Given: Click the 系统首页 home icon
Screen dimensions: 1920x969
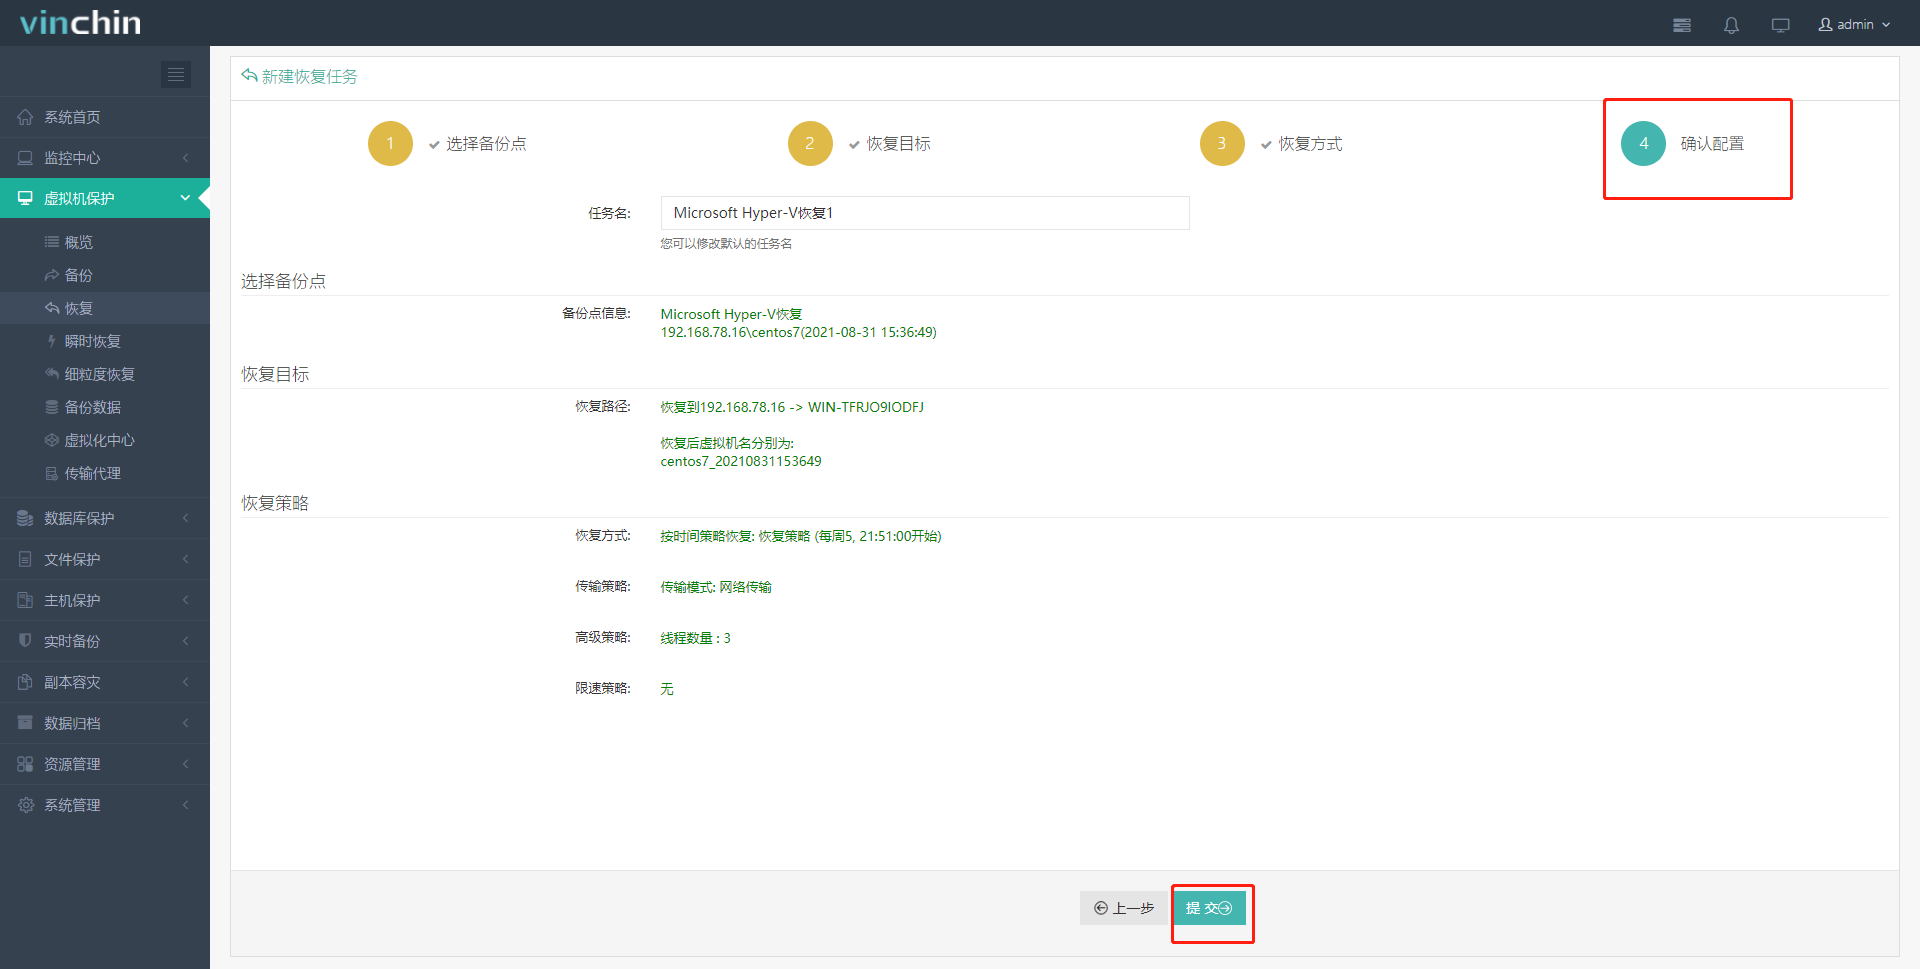Looking at the screenshot, I should pyautogui.click(x=25, y=117).
